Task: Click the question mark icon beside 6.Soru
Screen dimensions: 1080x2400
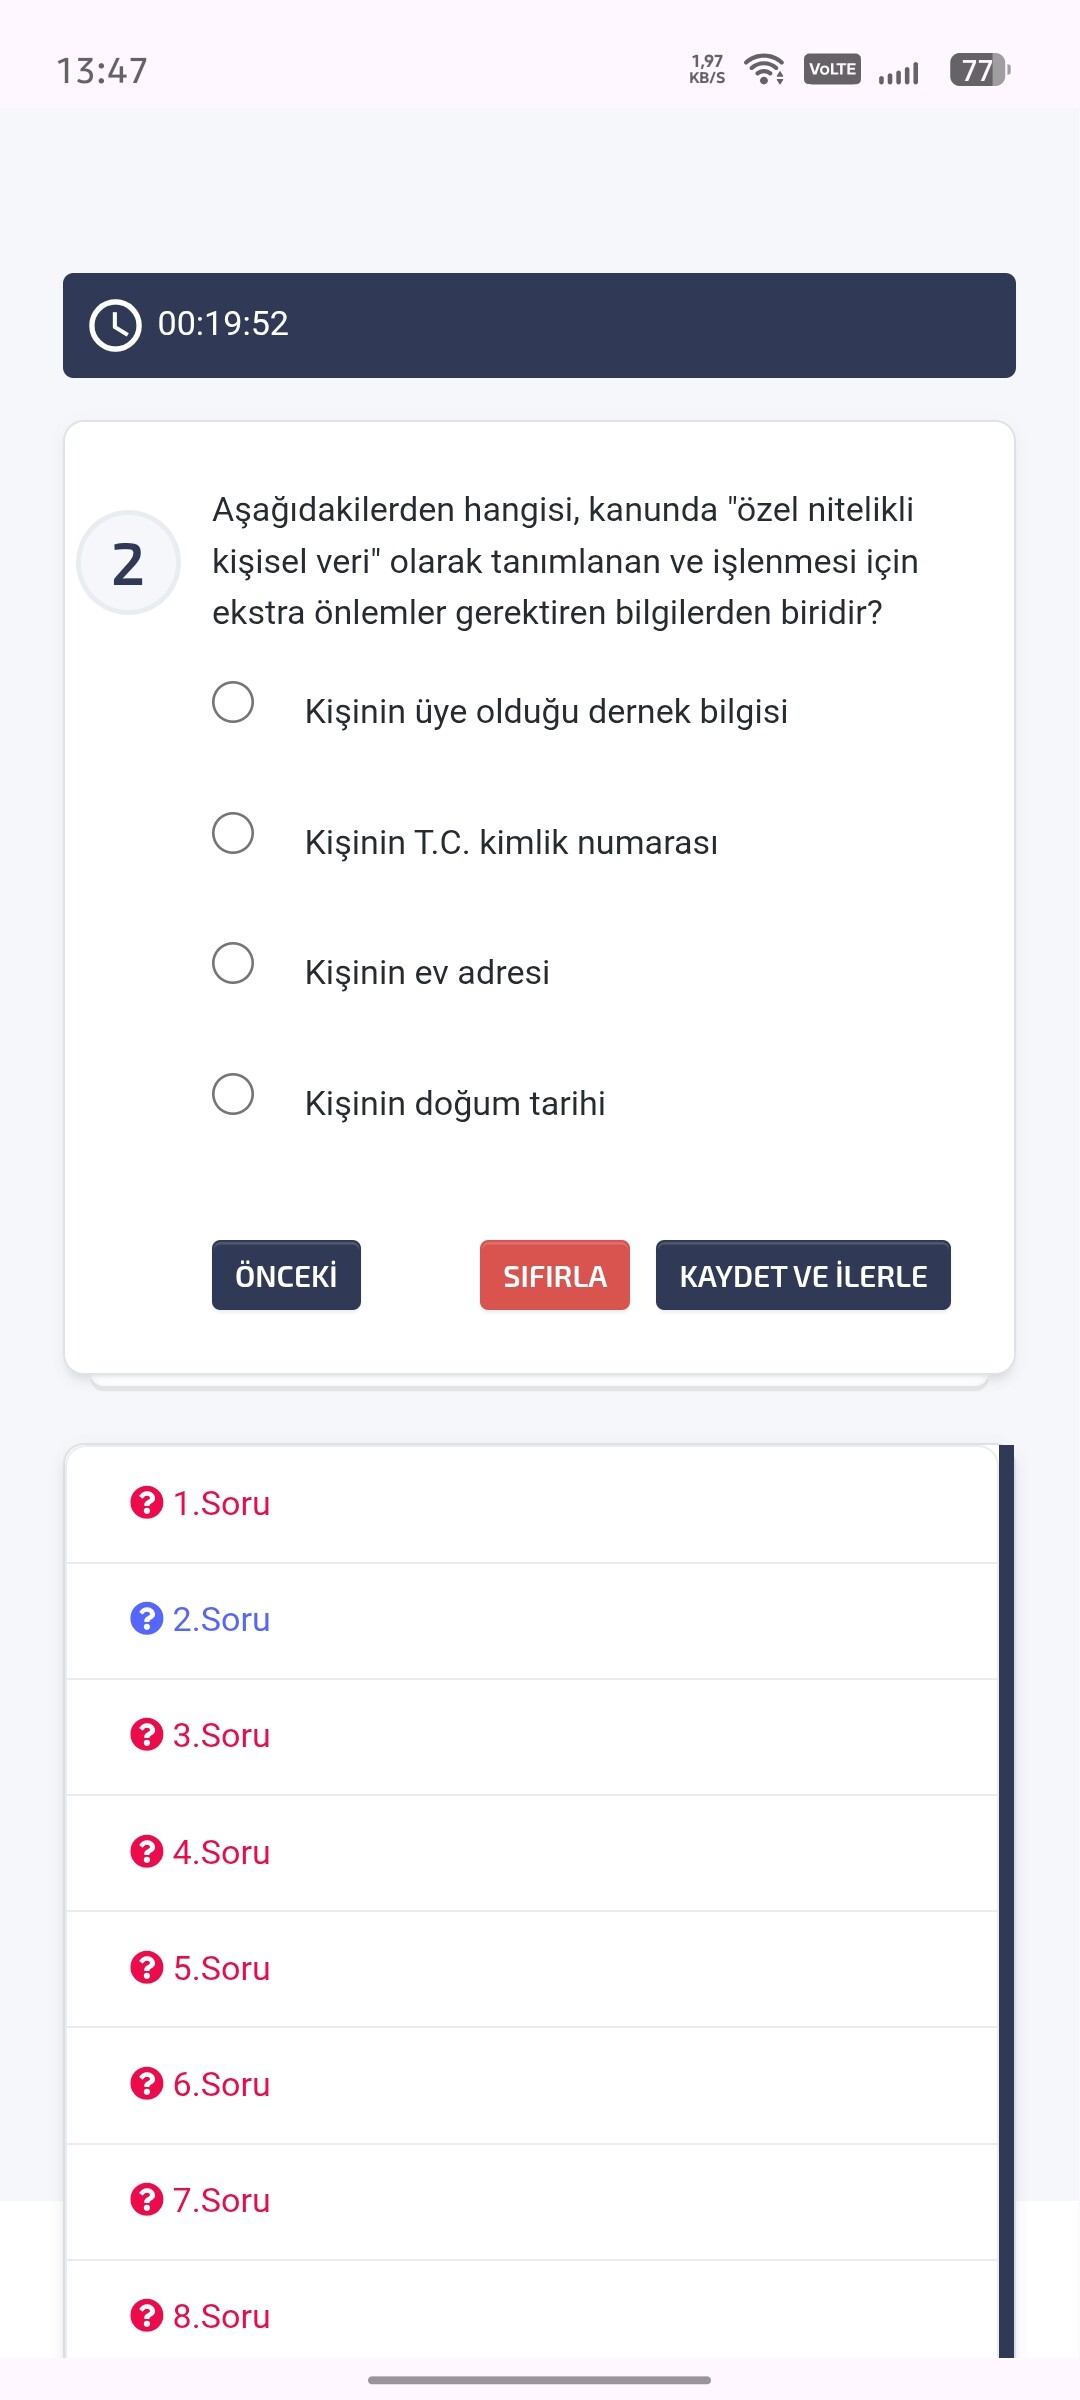Action: [x=146, y=2083]
